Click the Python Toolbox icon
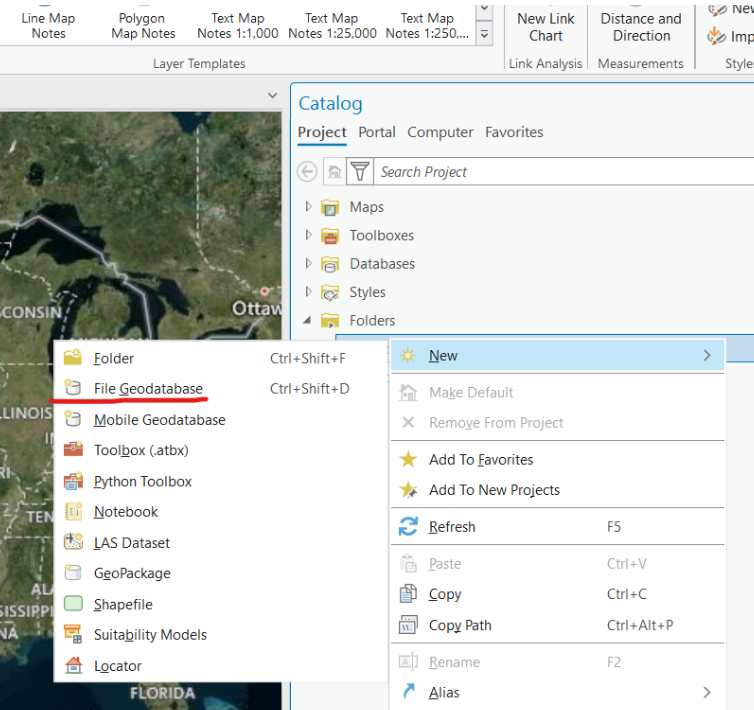Screen dimensions: 754x710 (73, 481)
